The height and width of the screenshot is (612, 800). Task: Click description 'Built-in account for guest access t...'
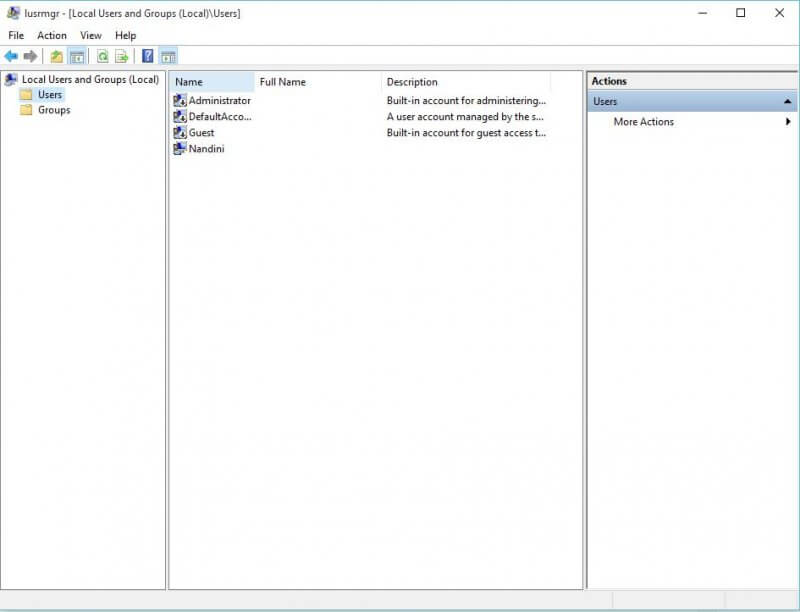(466, 133)
